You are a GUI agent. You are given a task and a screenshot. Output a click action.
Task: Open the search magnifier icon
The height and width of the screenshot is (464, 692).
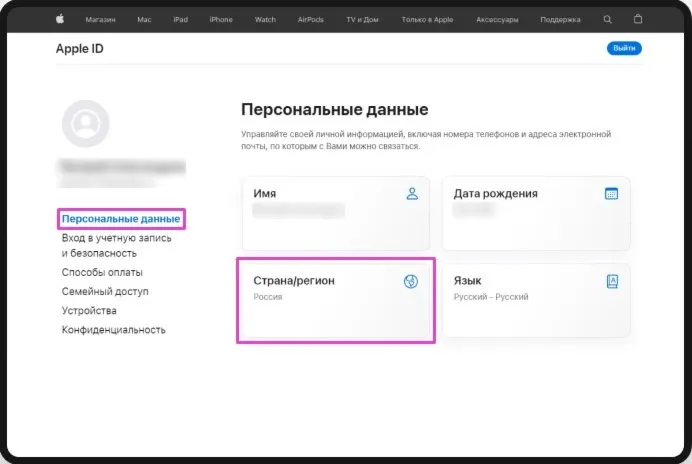point(608,19)
